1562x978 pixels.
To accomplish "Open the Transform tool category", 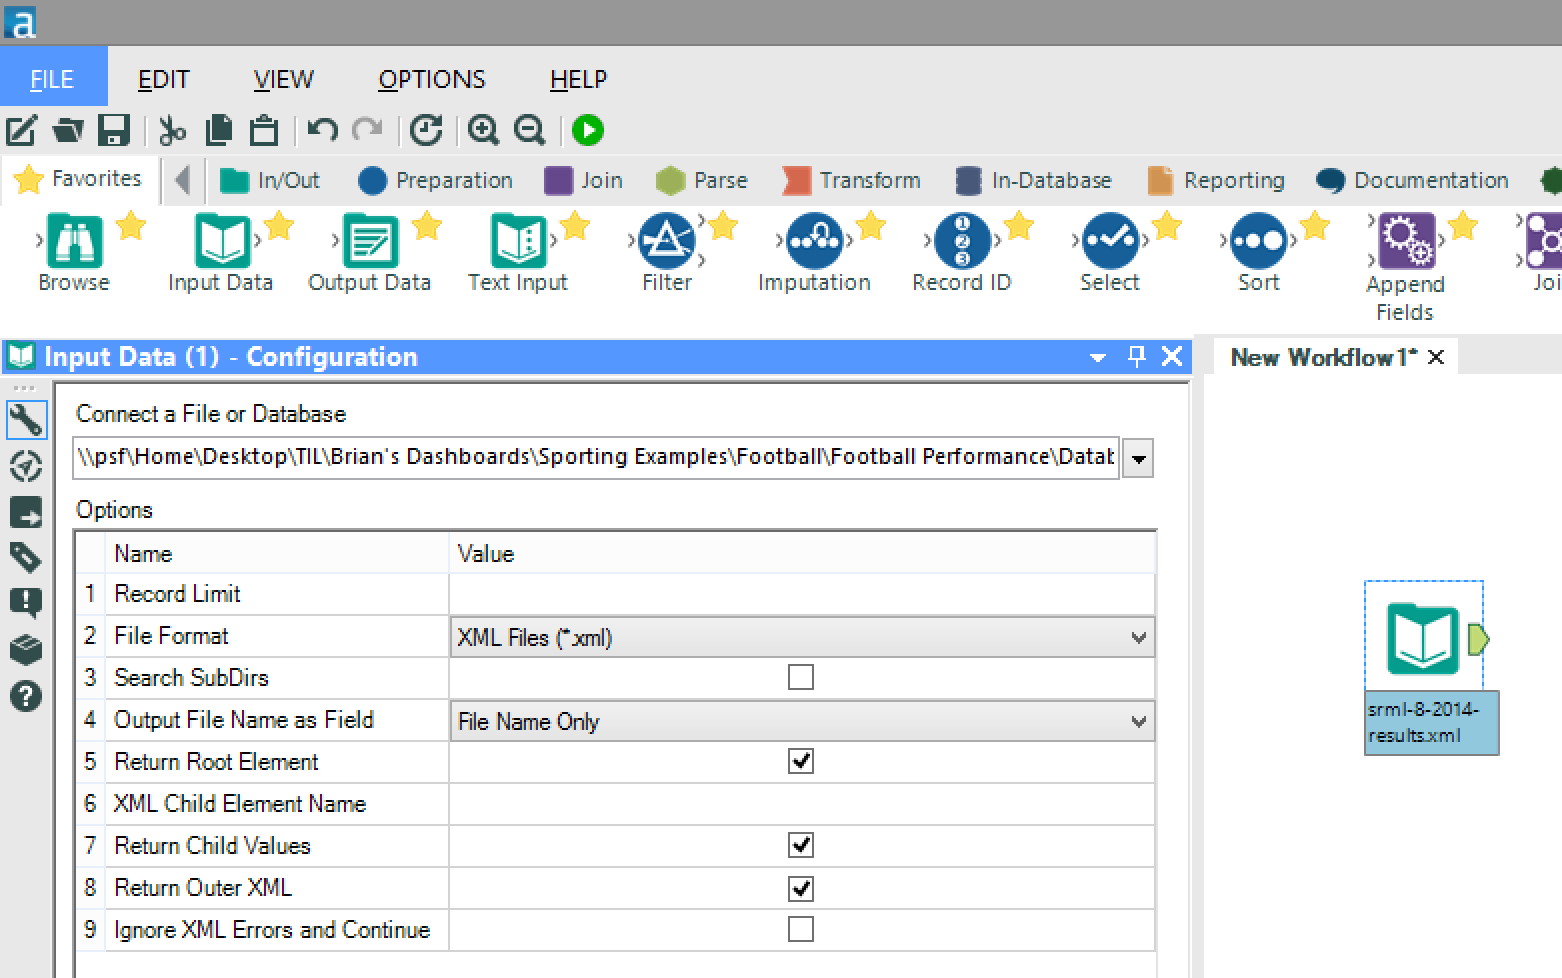I will 851,180.
